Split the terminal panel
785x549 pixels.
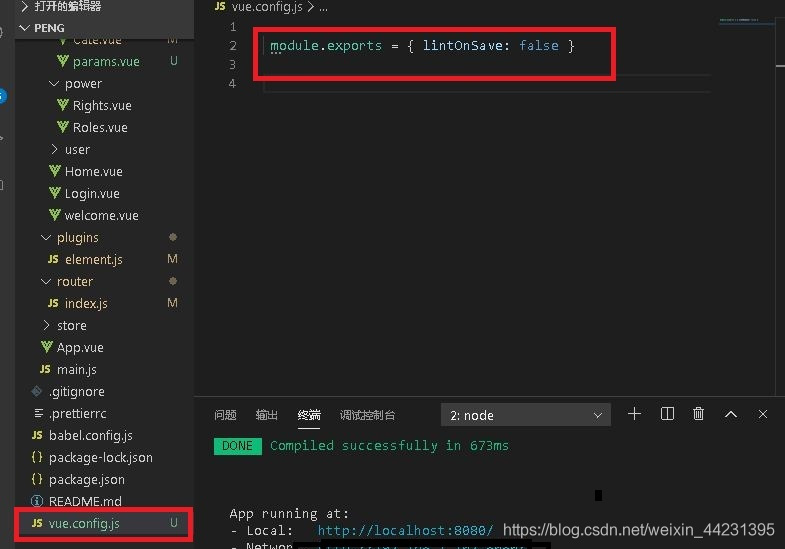(x=667, y=414)
